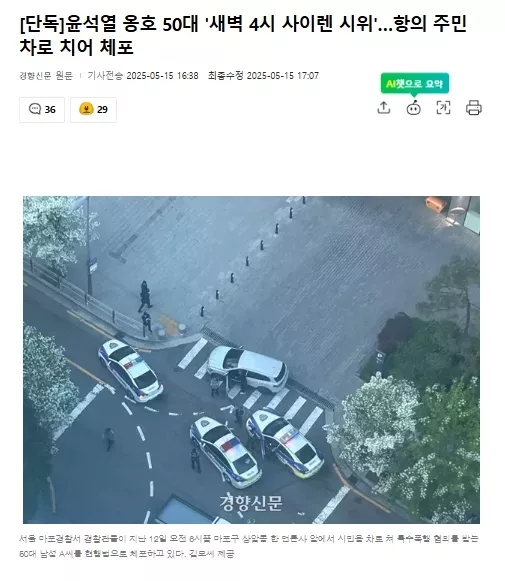Click the share upload icon
Image resolution: width=505 pixels, height=581 pixels.
click(x=383, y=108)
